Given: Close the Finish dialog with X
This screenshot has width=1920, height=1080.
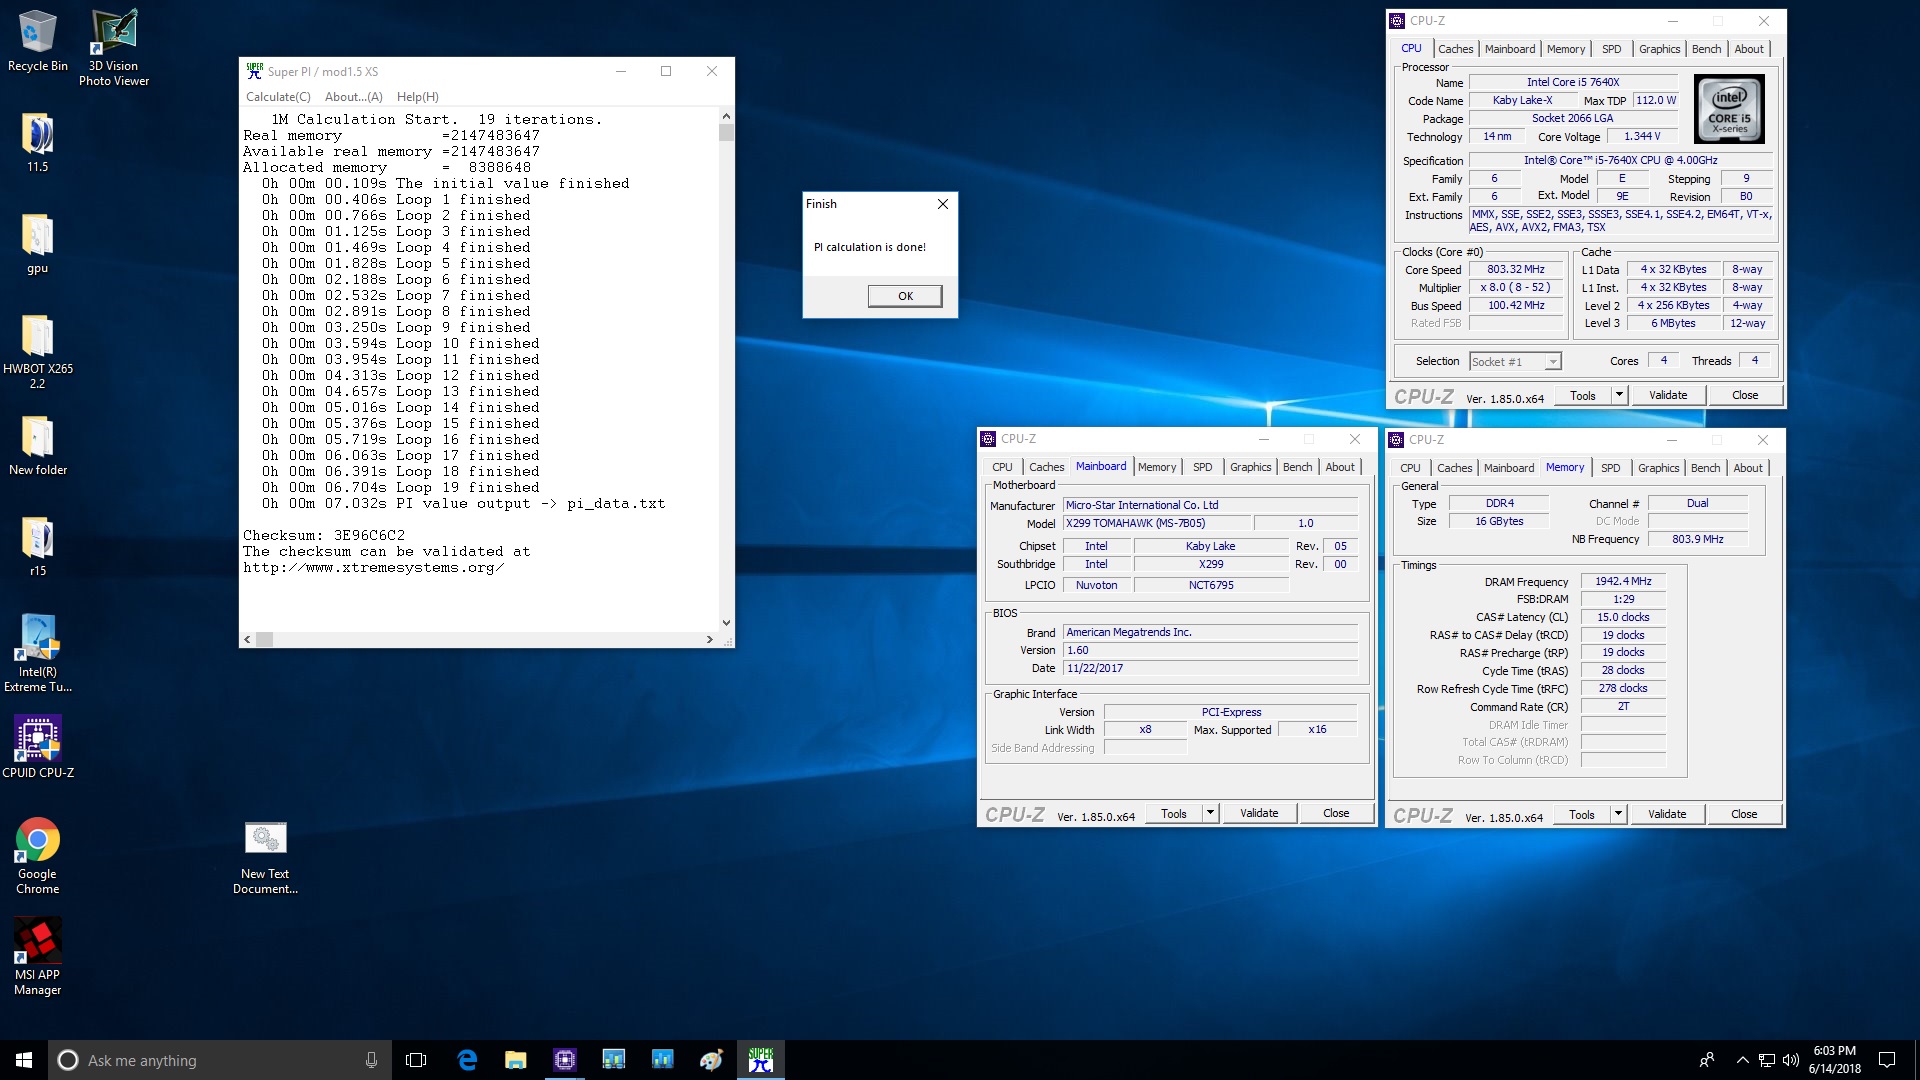Looking at the screenshot, I should pyautogui.click(x=943, y=204).
